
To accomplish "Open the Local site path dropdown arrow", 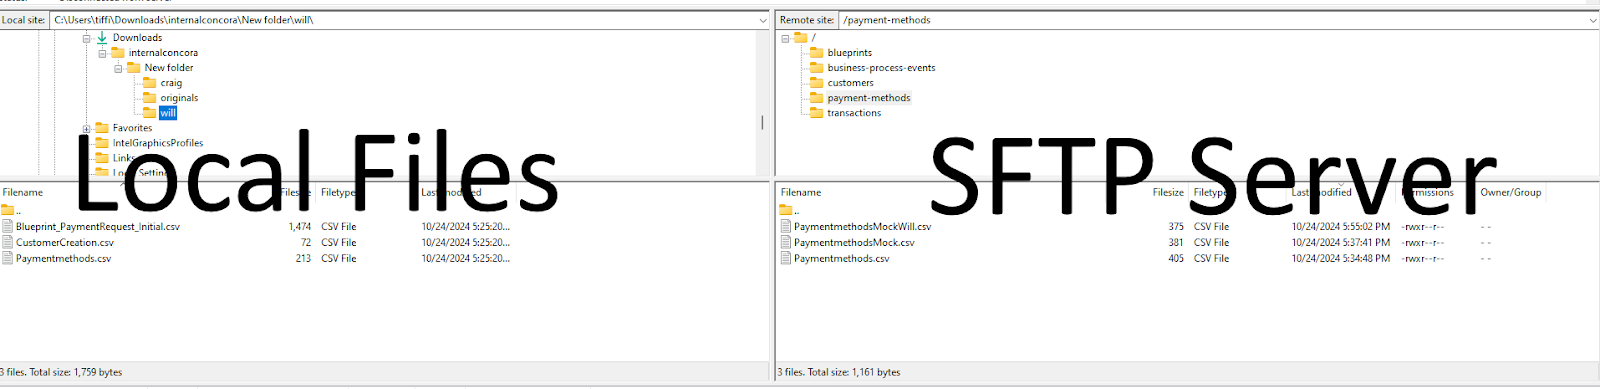I will (x=763, y=20).
